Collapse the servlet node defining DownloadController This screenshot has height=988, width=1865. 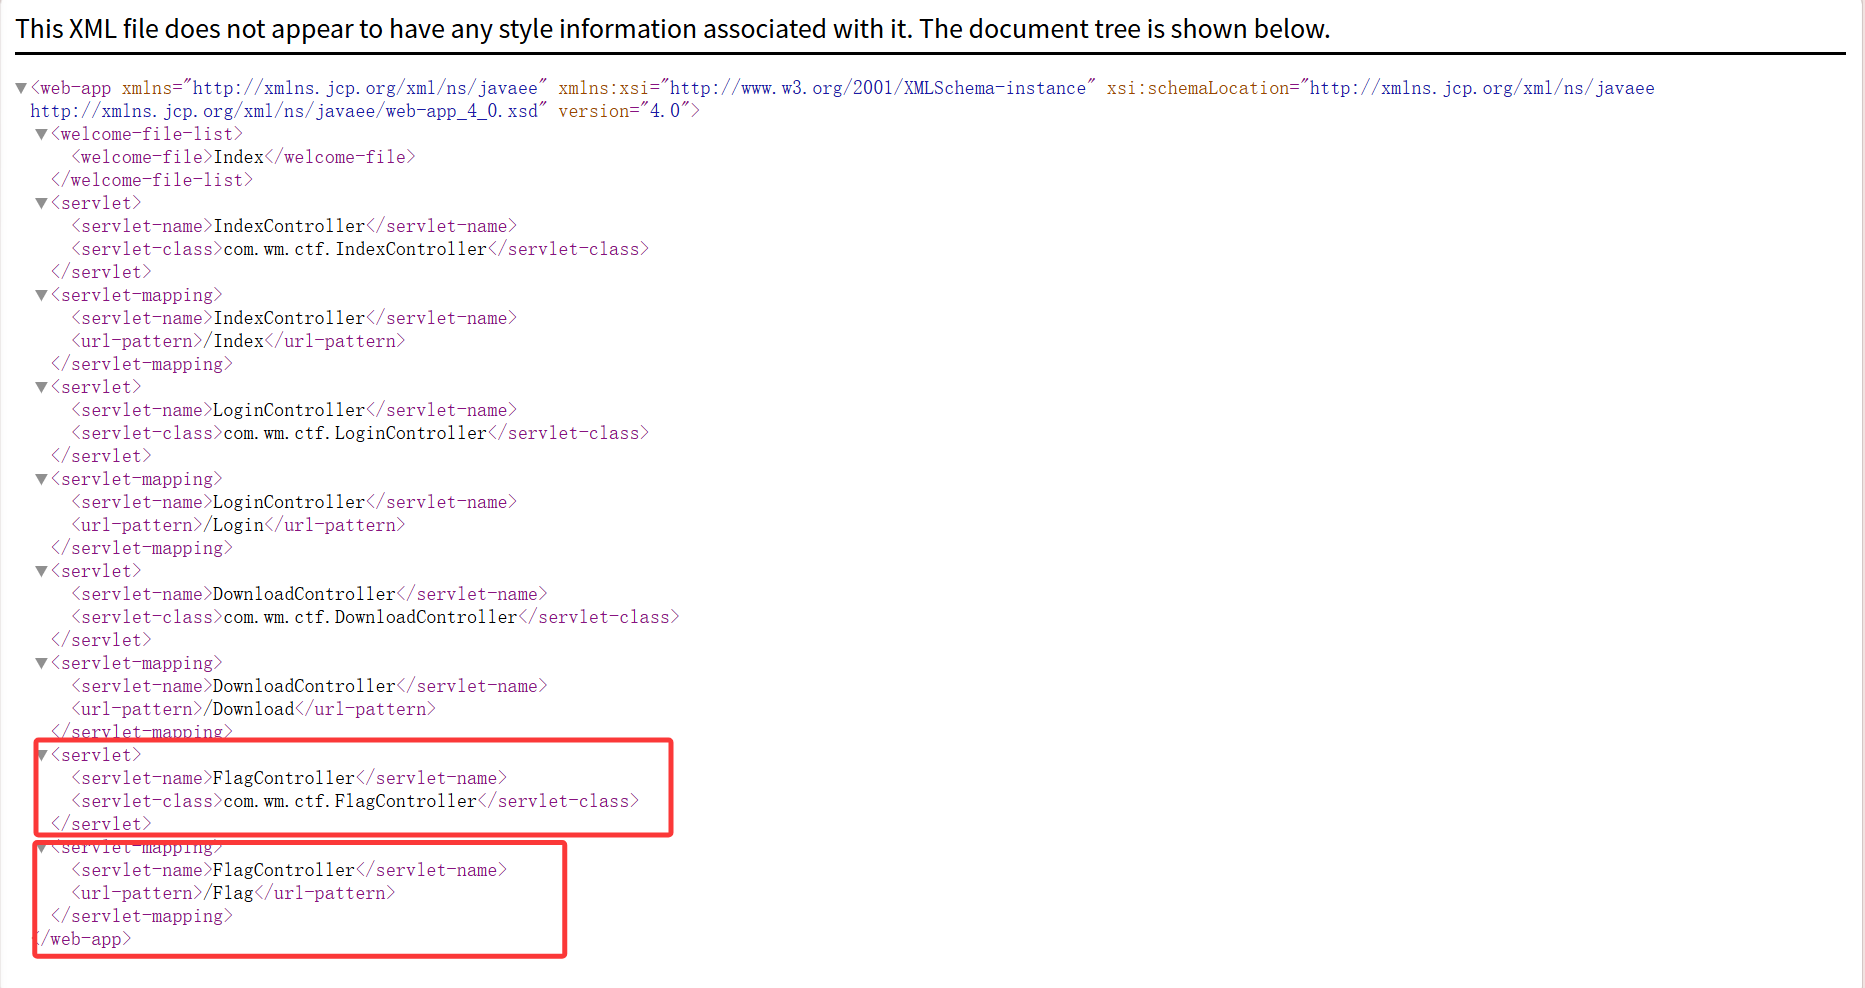[41, 571]
